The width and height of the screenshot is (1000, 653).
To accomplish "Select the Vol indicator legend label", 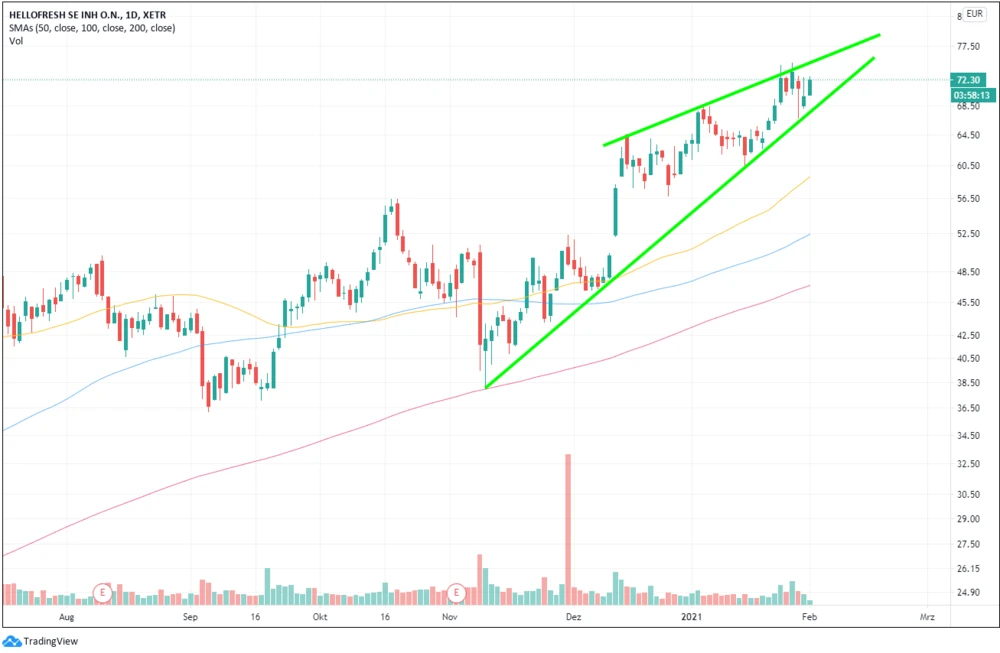I will [x=15, y=41].
